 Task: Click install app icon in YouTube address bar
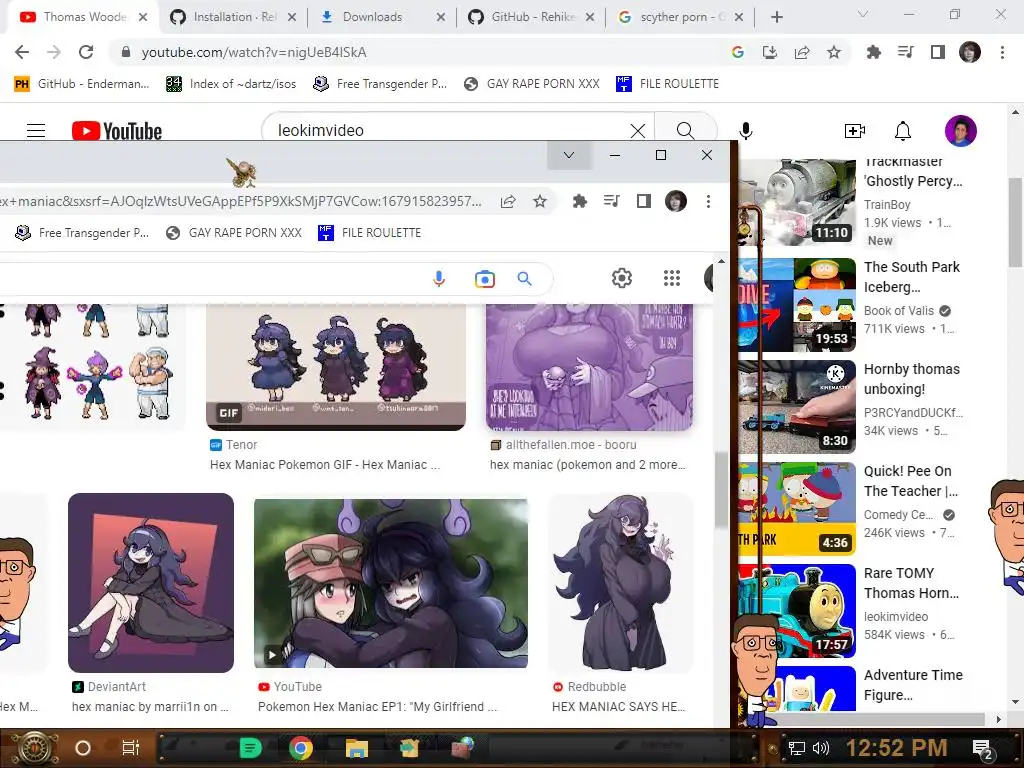770,52
